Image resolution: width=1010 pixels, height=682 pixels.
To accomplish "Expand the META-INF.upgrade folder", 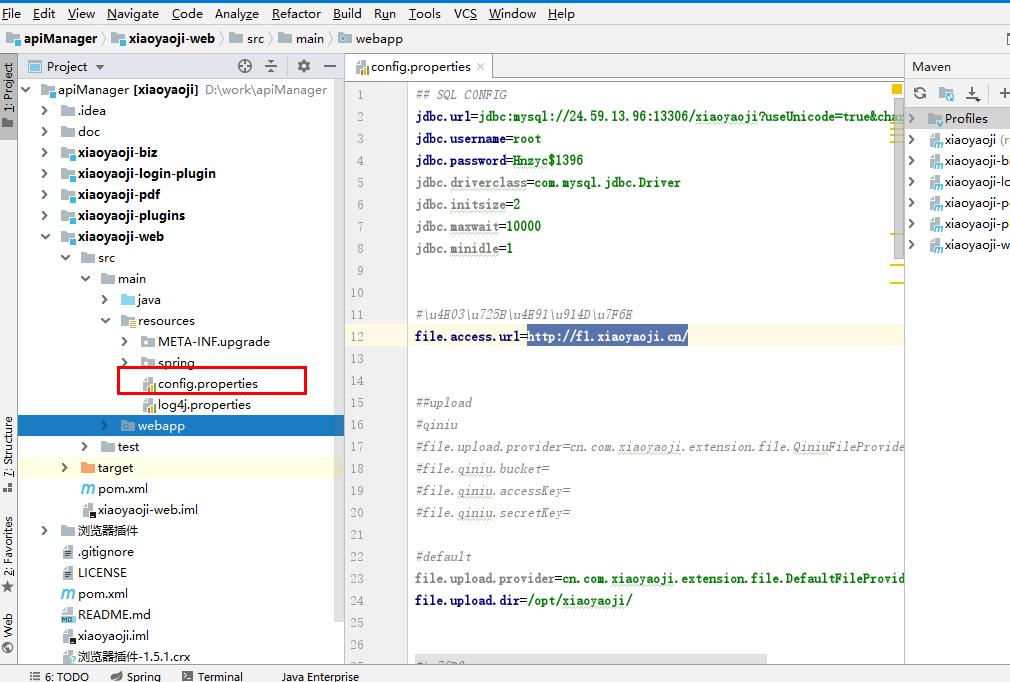I will tap(125, 341).
